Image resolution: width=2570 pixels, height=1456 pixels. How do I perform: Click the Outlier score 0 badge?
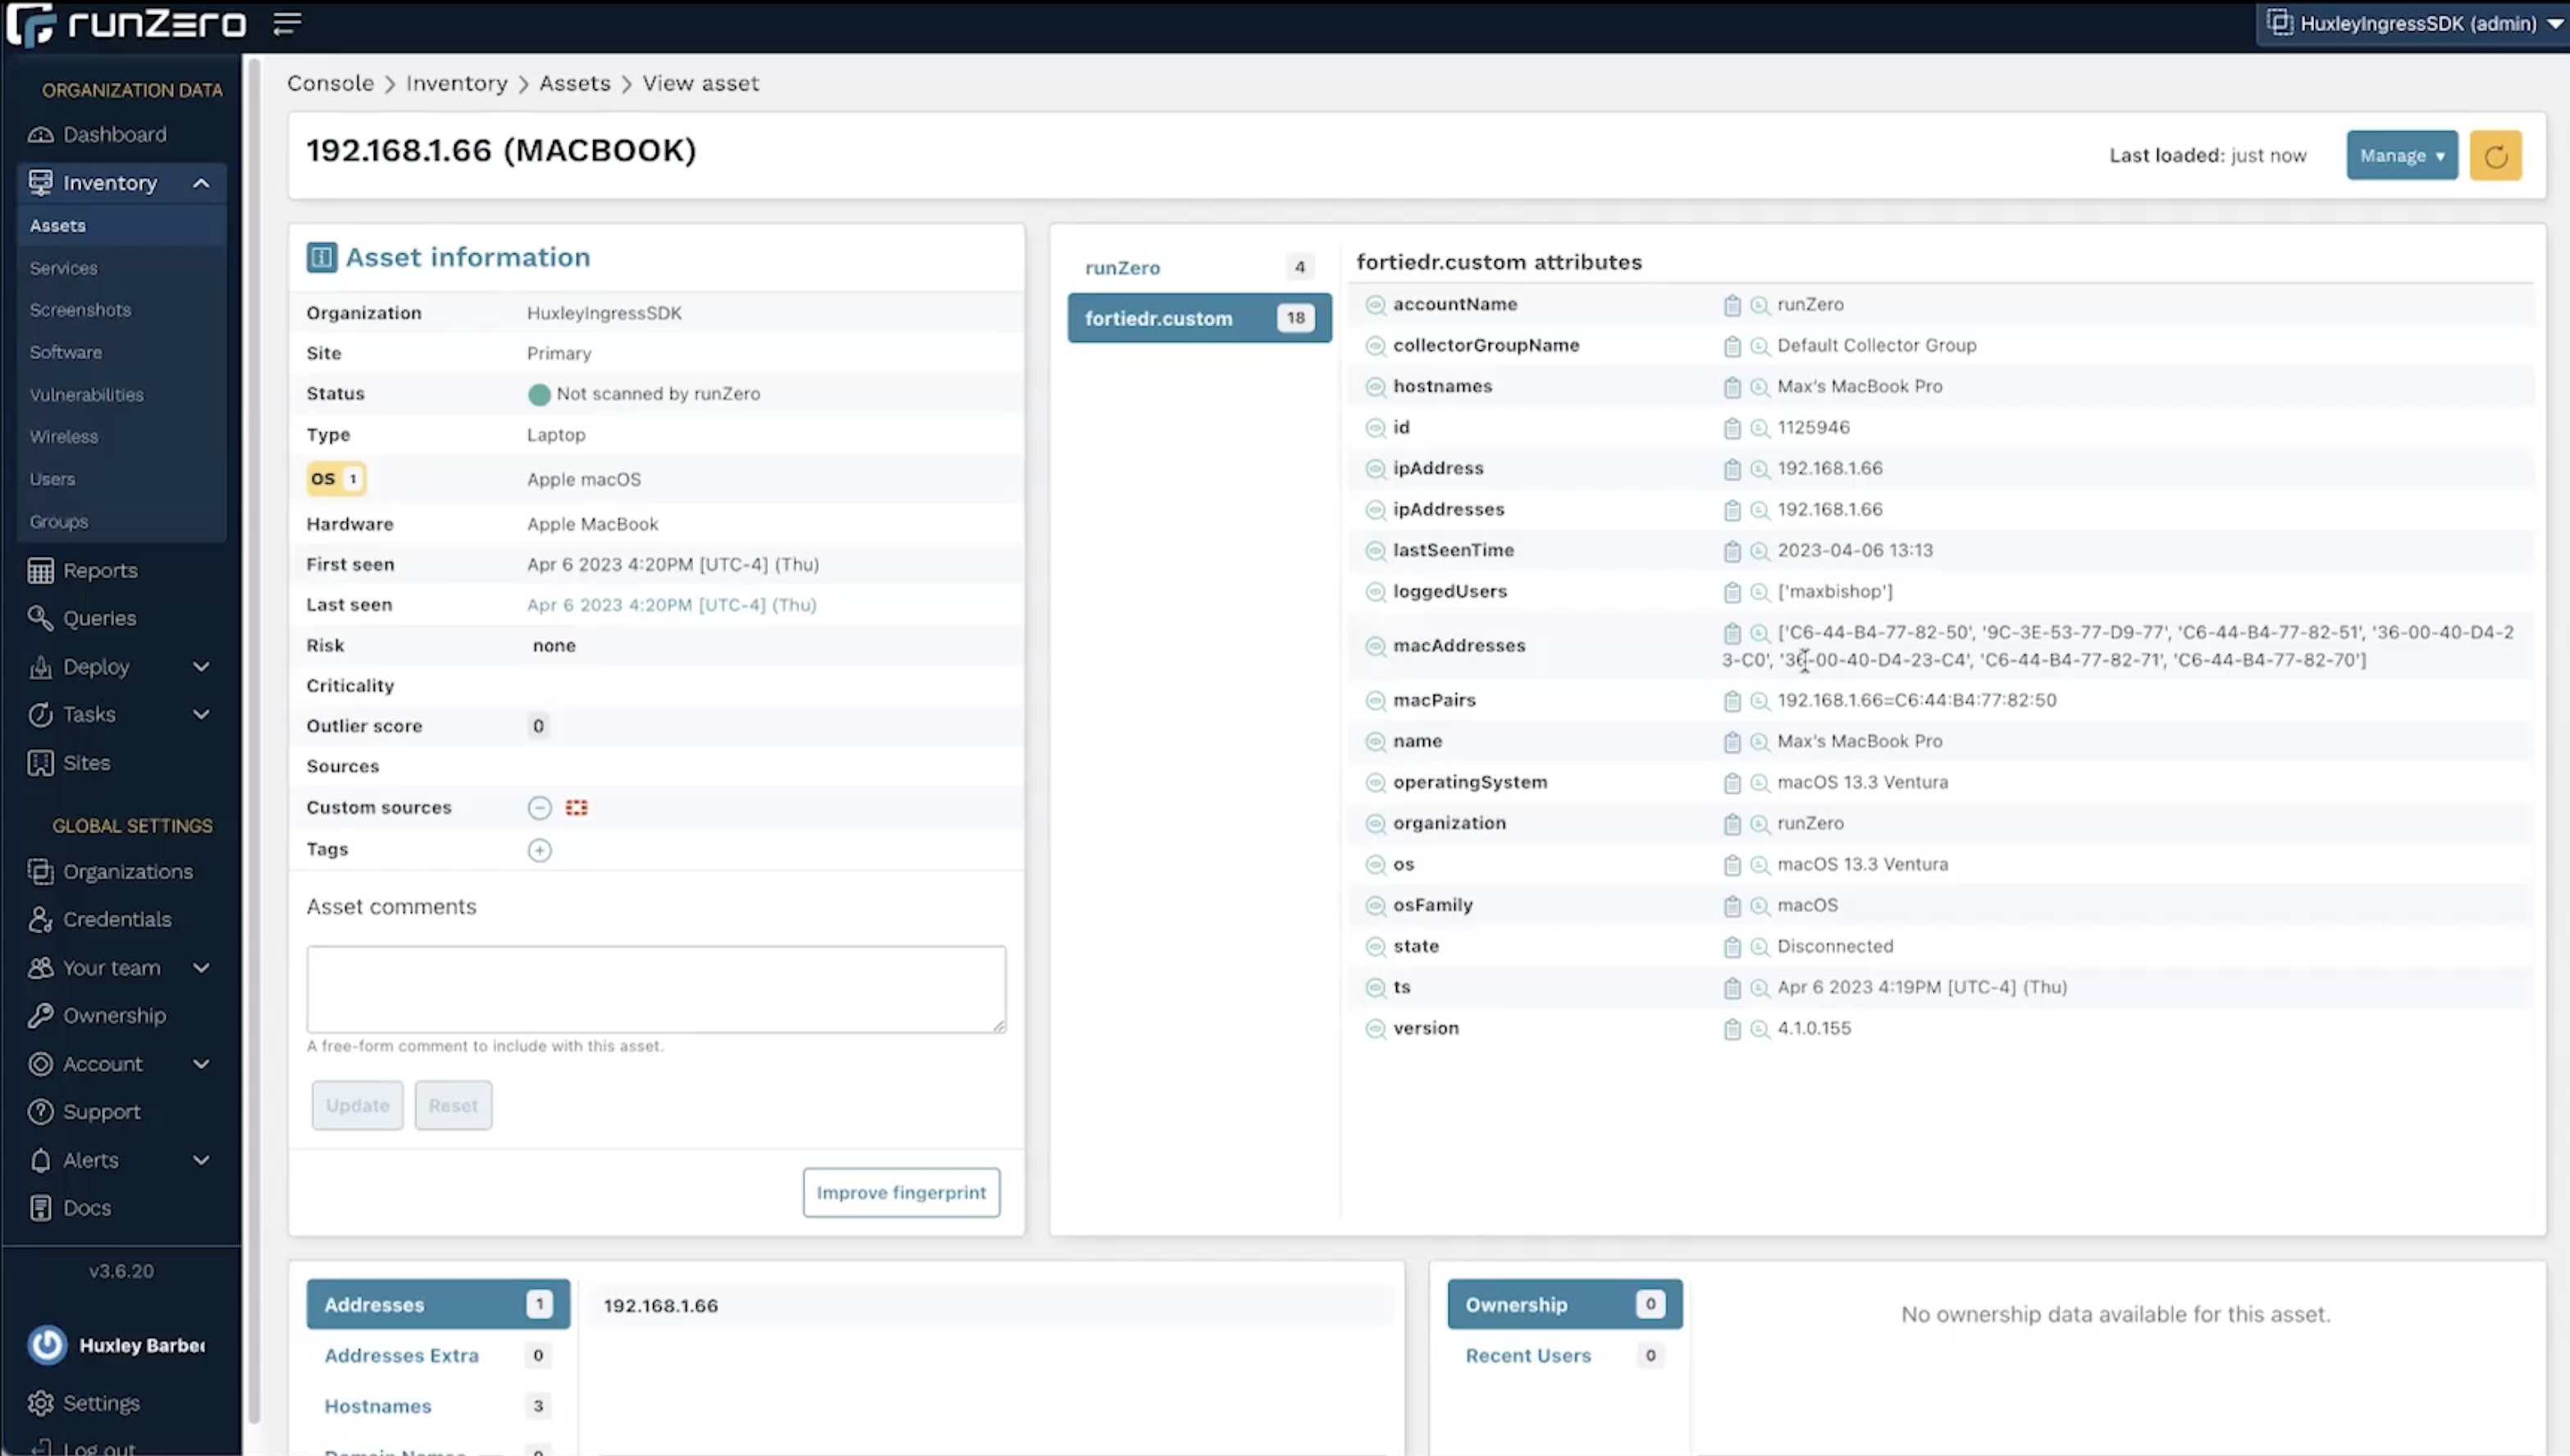click(538, 726)
